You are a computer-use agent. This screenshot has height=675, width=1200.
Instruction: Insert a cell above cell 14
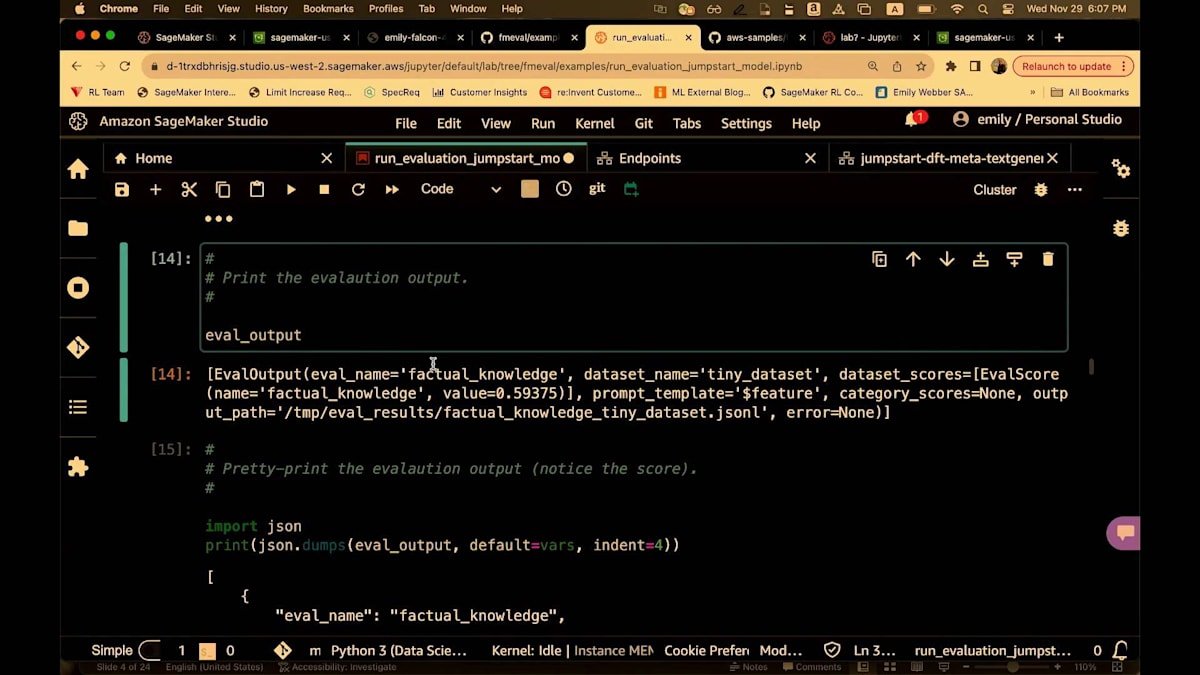(x=981, y=259)
